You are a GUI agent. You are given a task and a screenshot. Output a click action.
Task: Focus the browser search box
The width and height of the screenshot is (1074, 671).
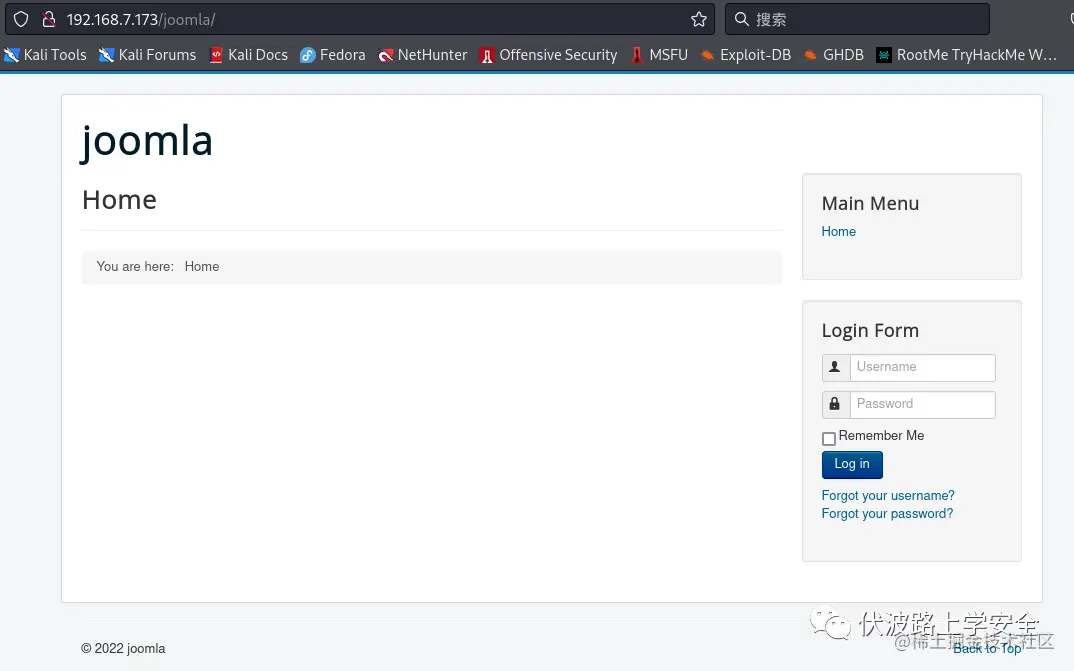click(858, 19)
